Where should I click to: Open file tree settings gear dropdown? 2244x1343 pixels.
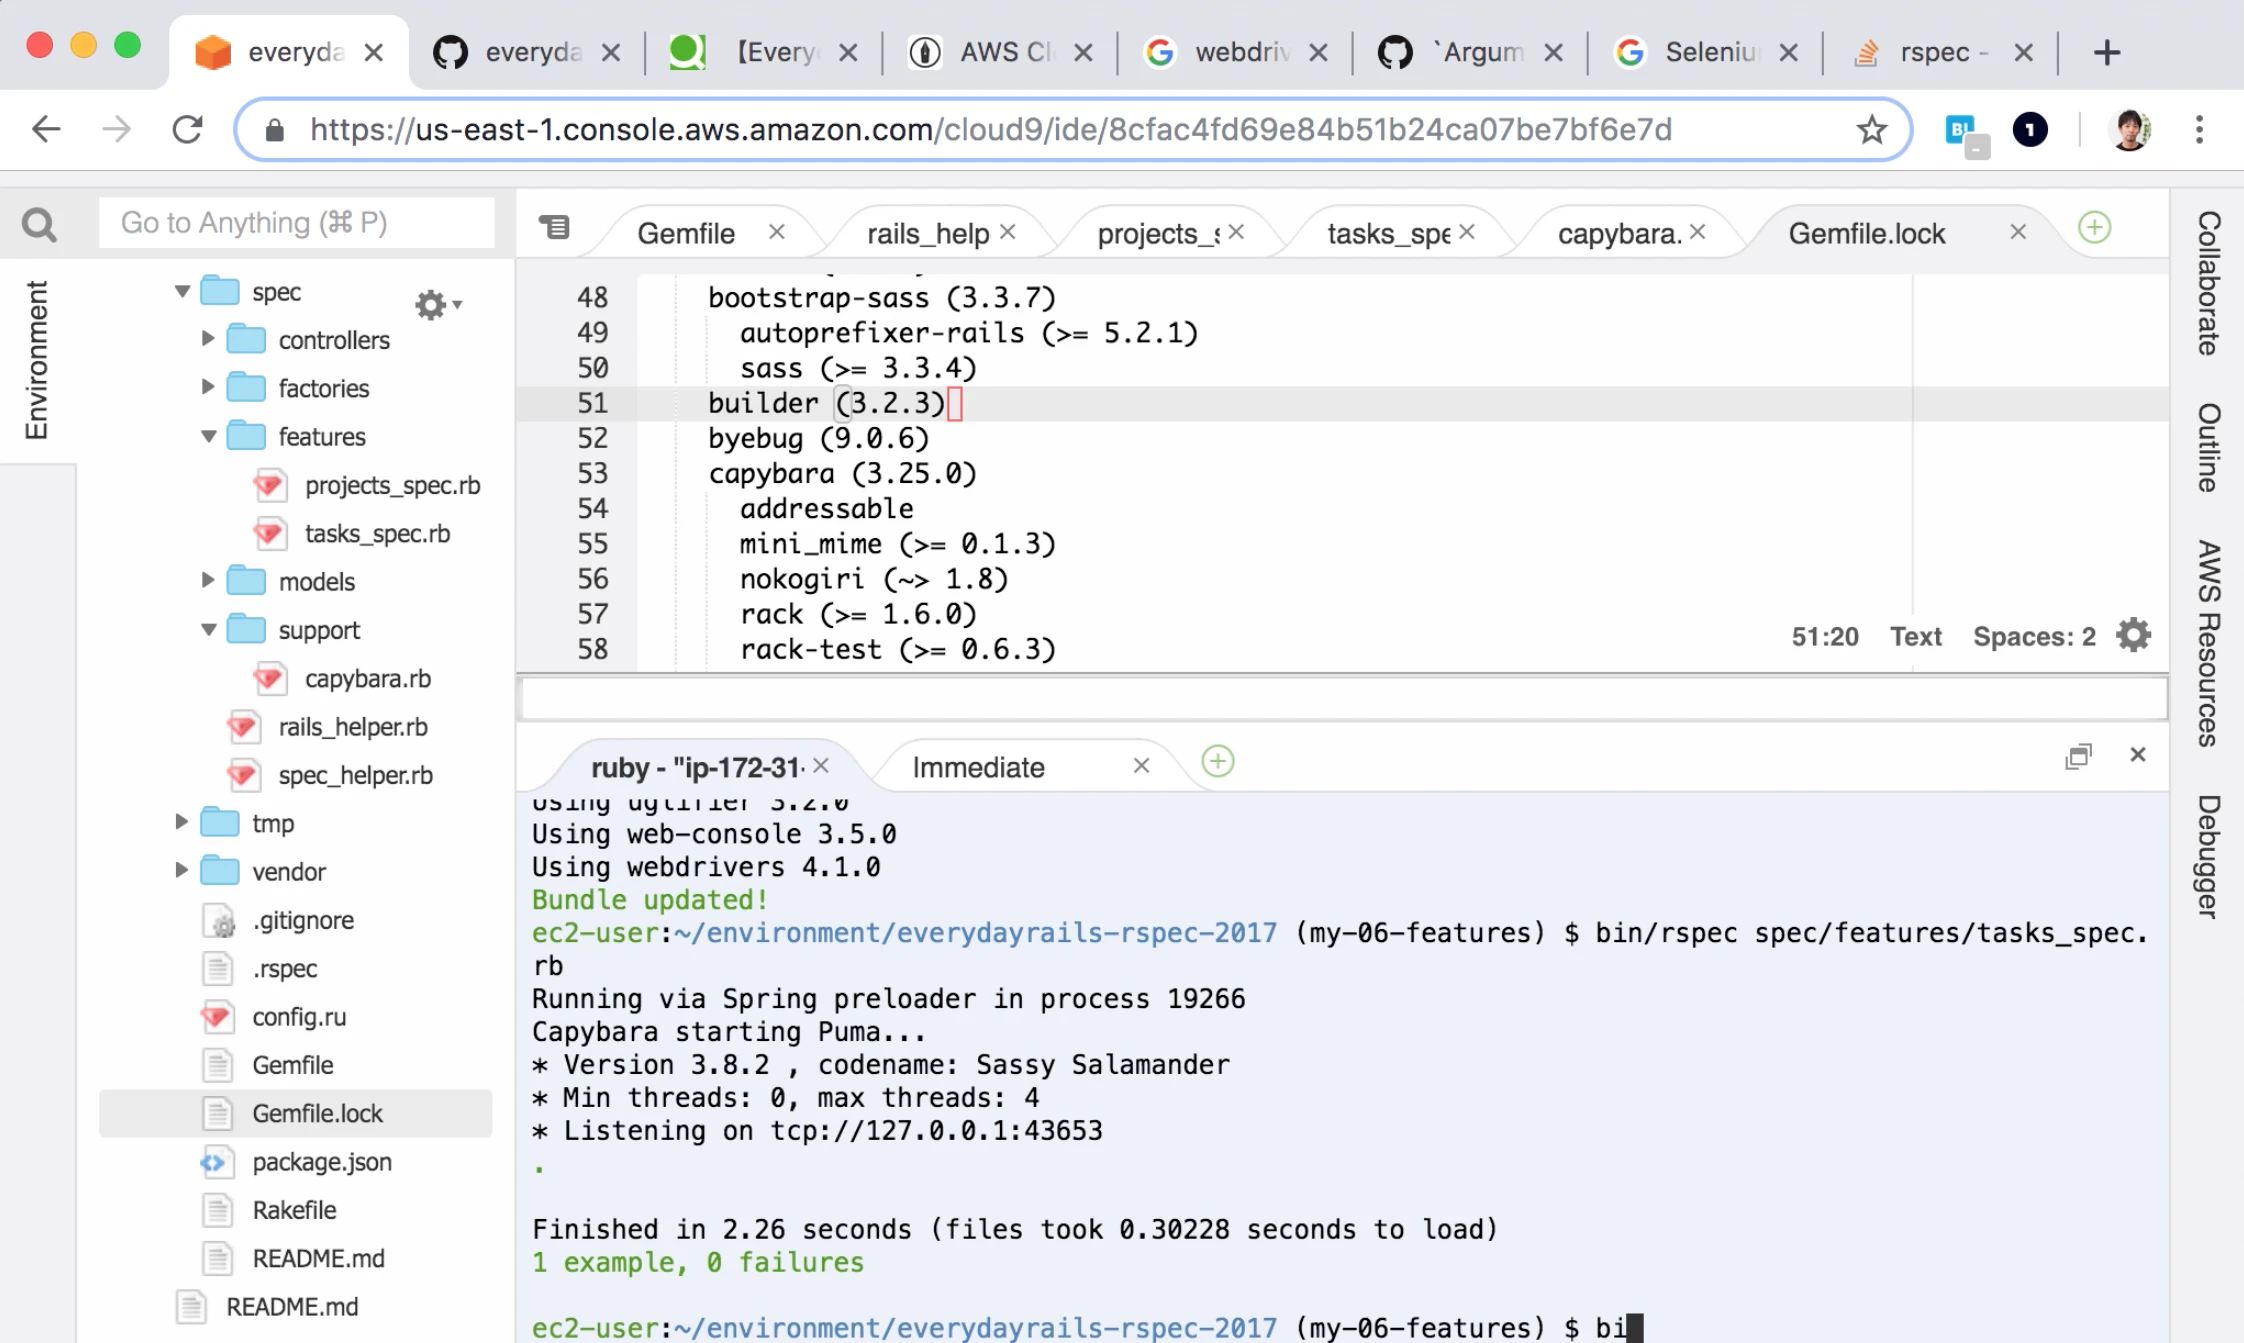[x=438, y=304]
